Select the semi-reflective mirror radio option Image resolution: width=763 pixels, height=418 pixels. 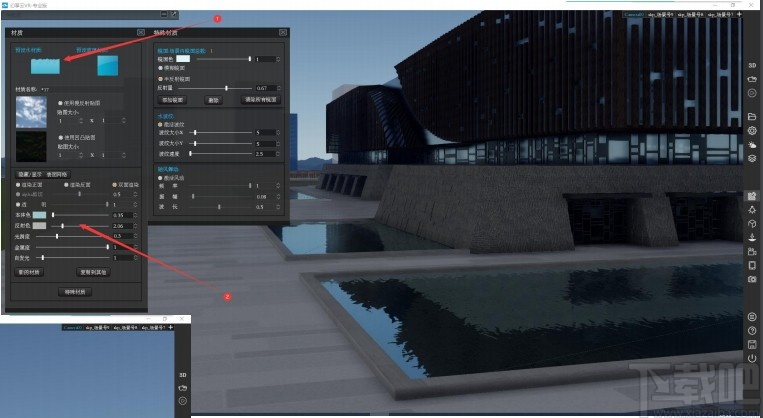[161, 78]
